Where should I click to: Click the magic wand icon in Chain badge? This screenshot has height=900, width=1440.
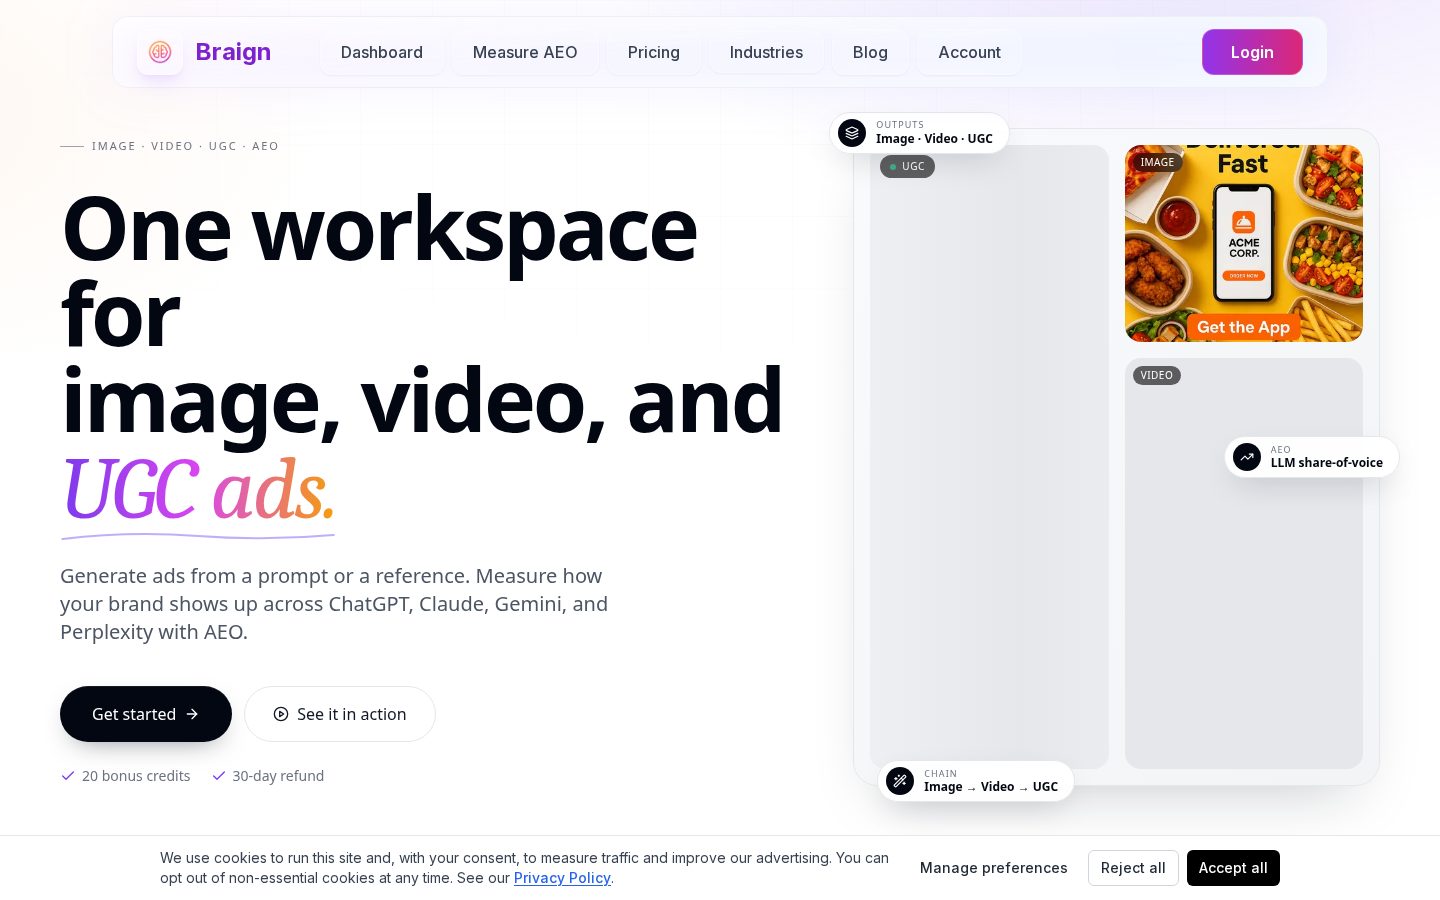point(900,781)
